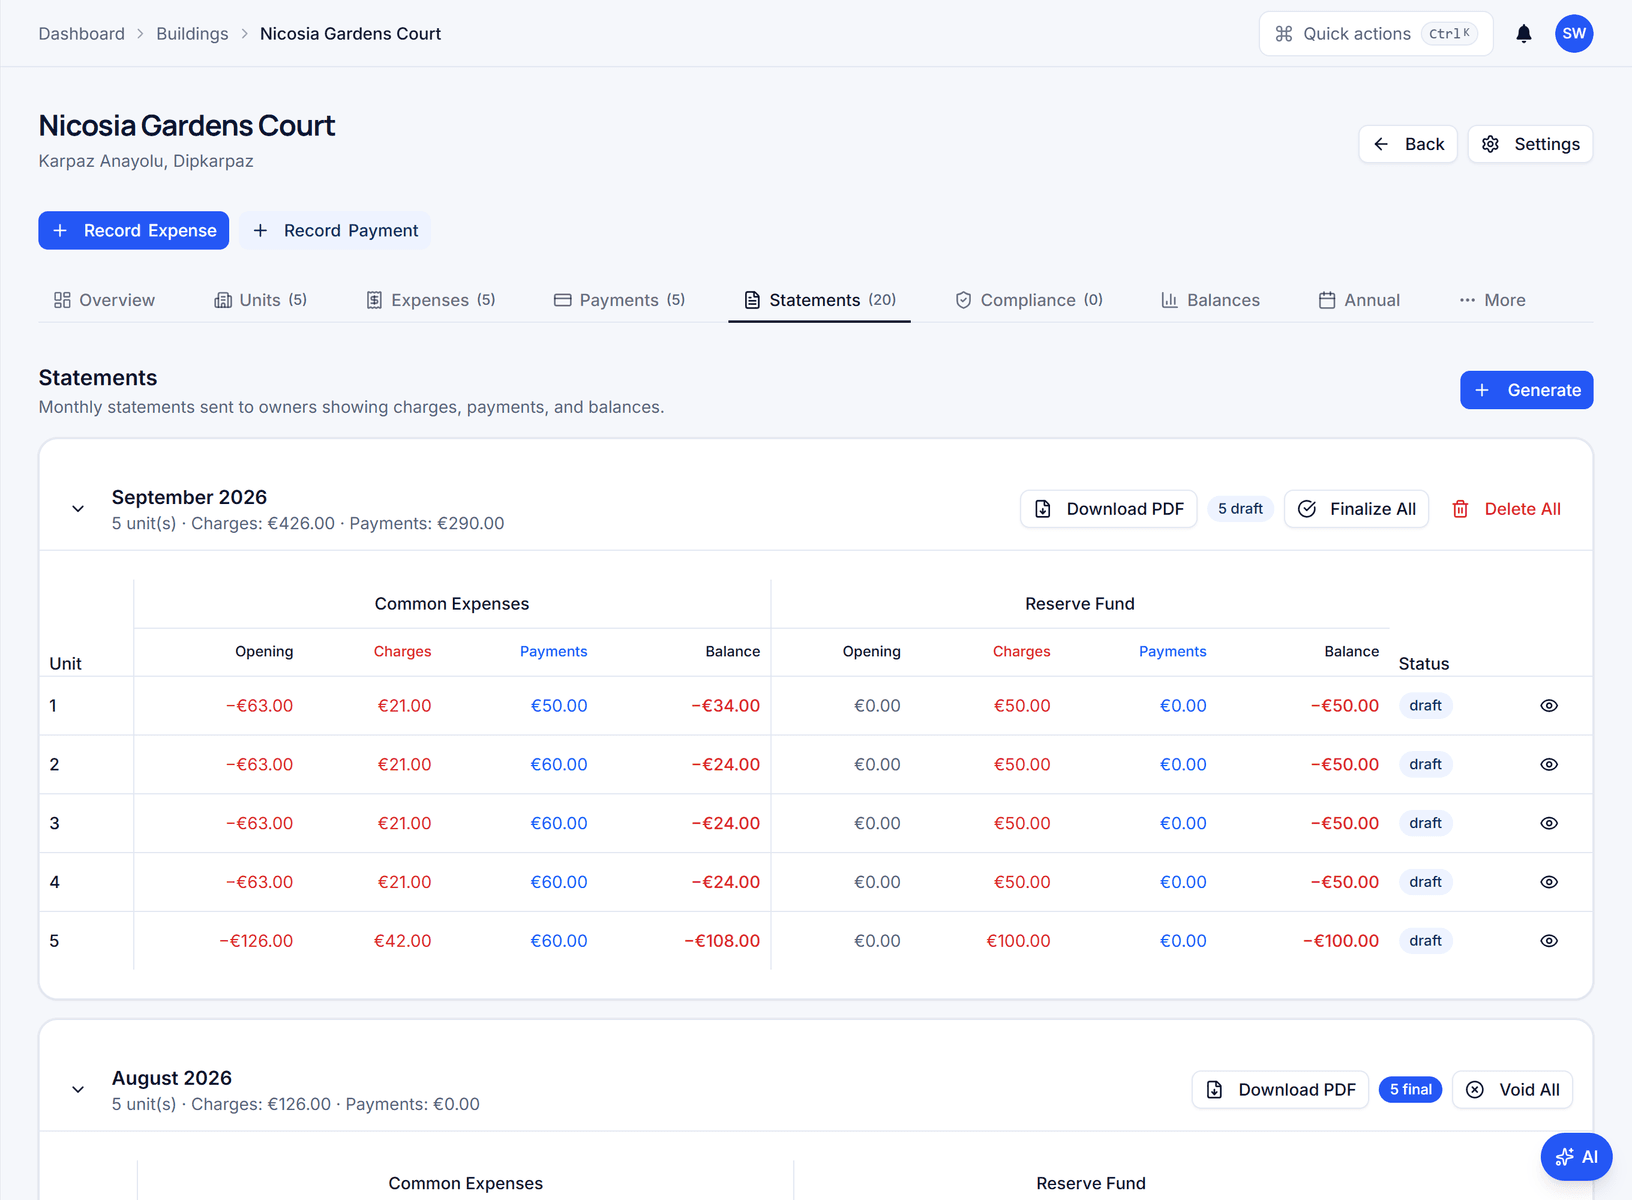The width and height of the screenshot is (1632, 1200).
Task: Open the floating AI assistant button
Action: coord(1576,1157)
